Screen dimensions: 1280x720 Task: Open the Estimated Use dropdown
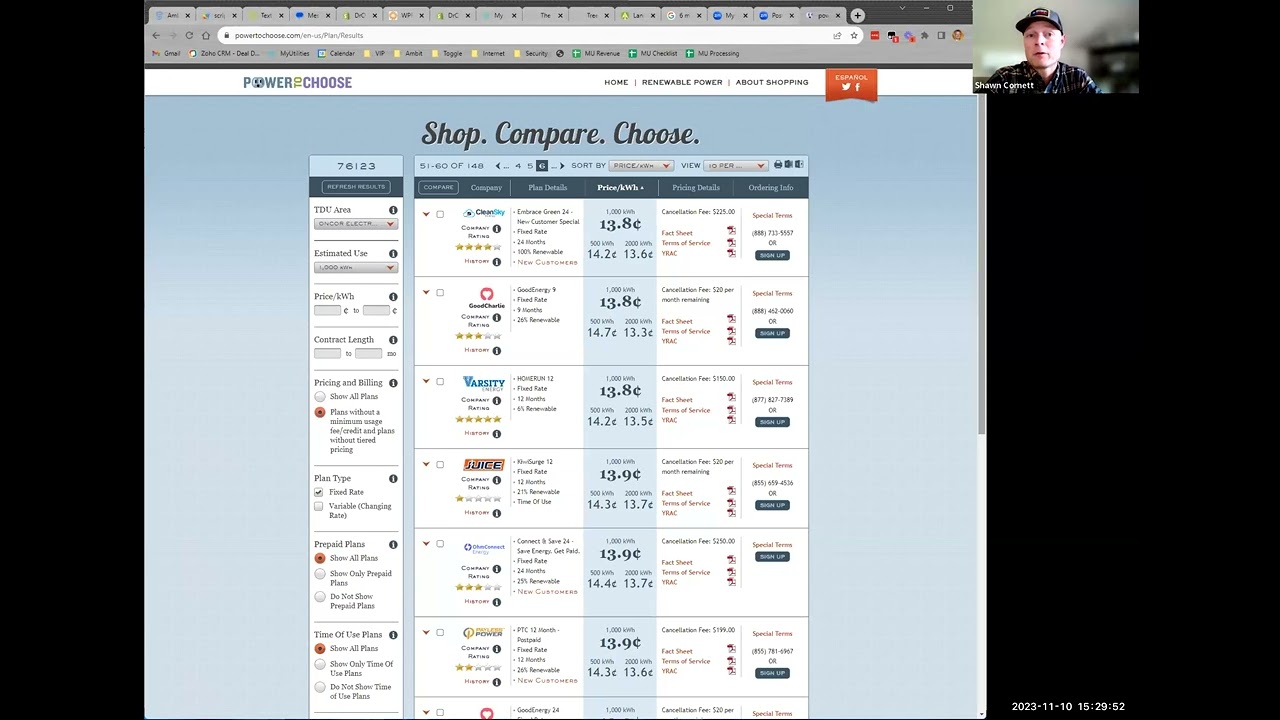(x=355, y=268)
